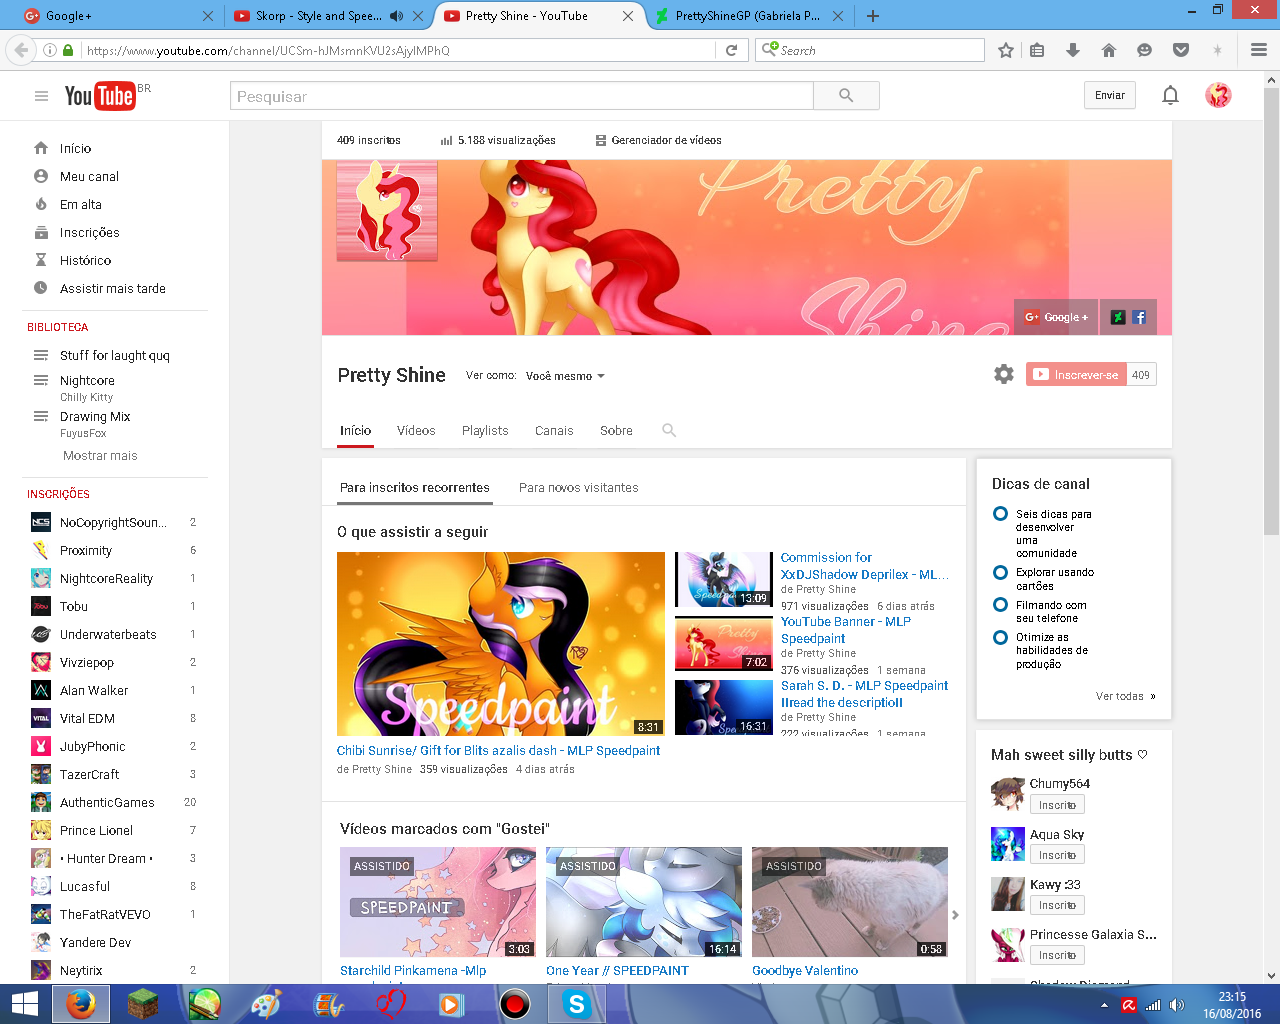Open the DeviantArt link on banner

point(1117,317)
